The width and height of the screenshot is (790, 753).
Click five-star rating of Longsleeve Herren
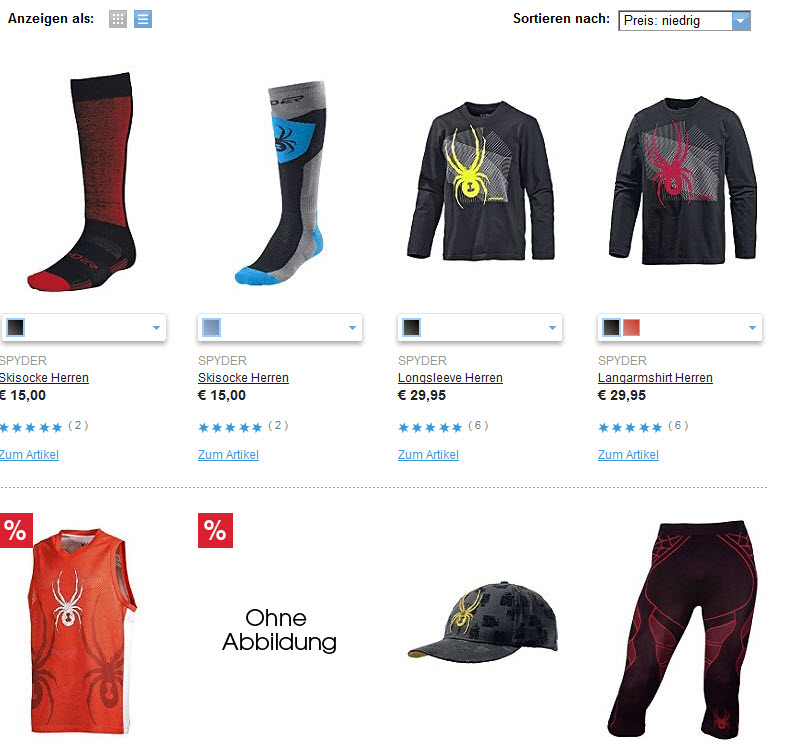point(430,428)
